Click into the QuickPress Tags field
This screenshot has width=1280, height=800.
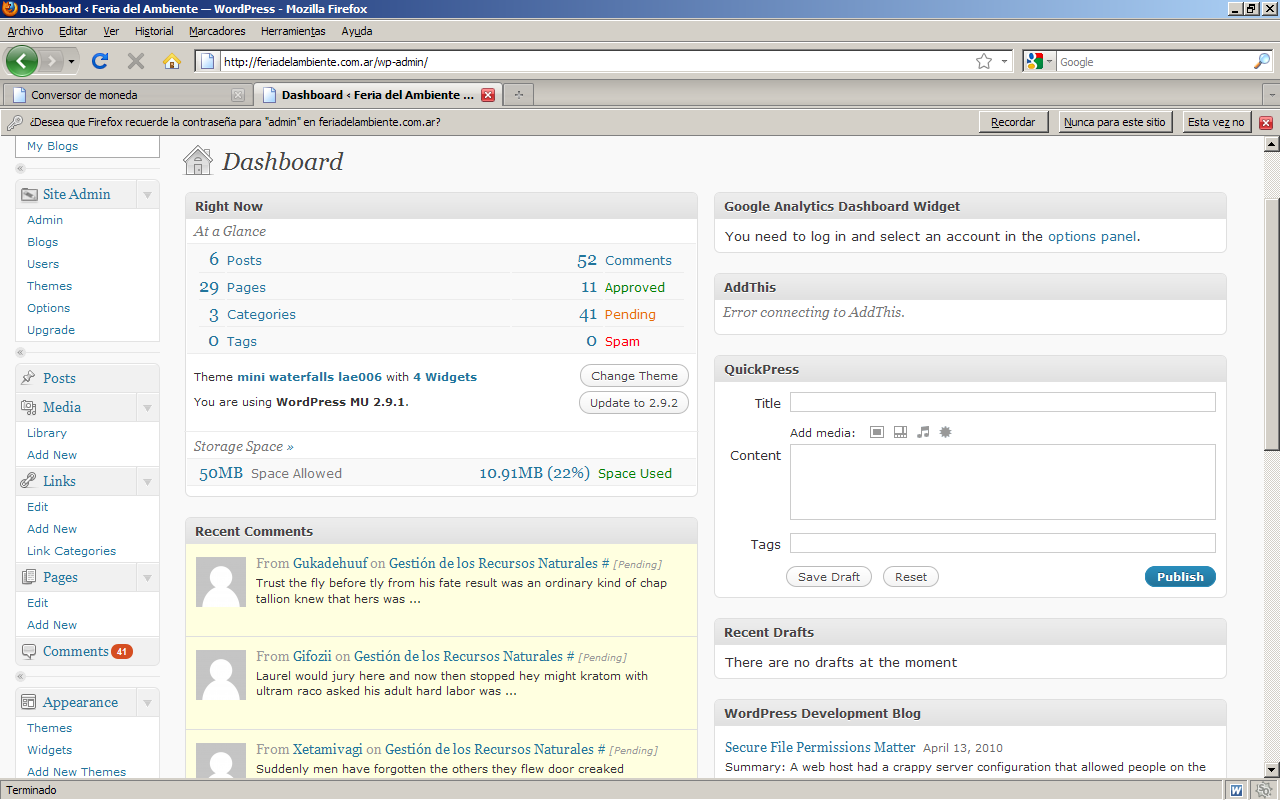click(x=1003, y=543)
